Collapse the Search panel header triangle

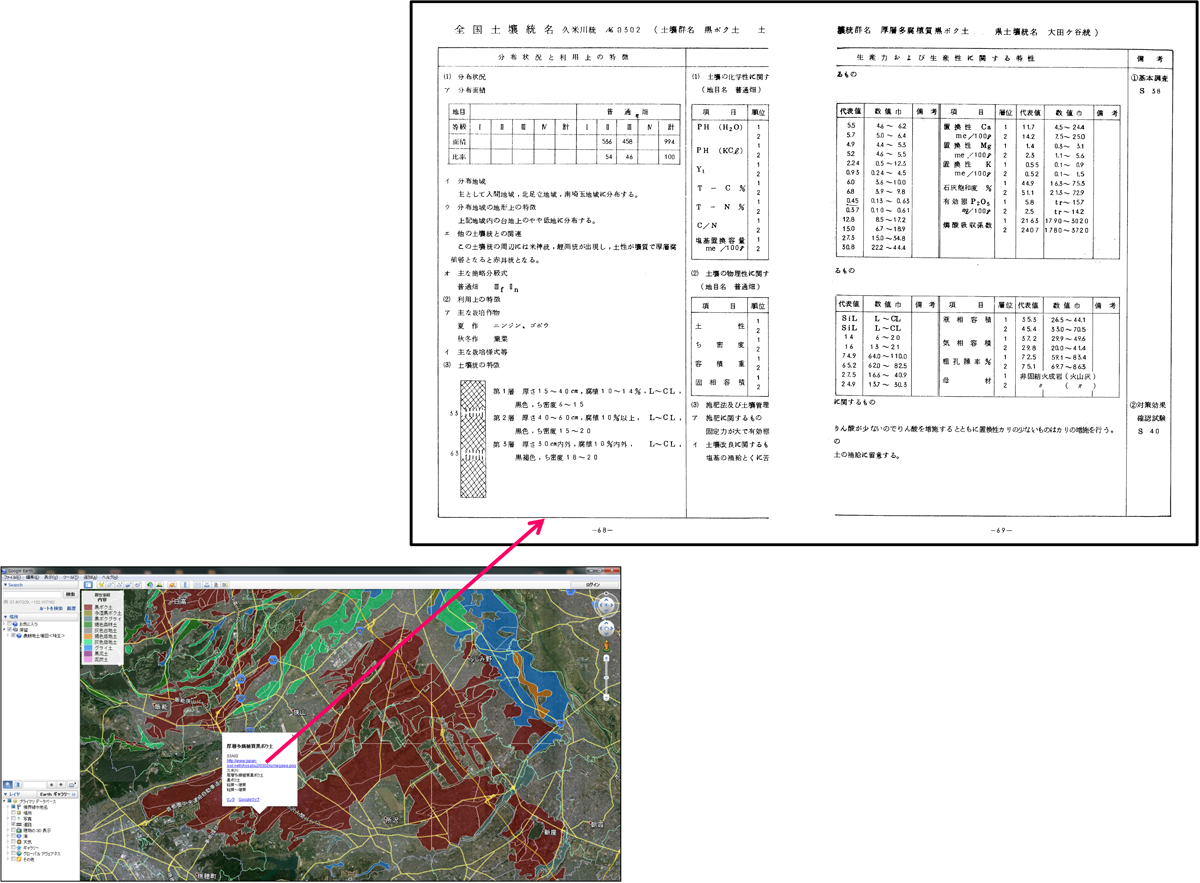pyautogui.click(x=5, y=585)
